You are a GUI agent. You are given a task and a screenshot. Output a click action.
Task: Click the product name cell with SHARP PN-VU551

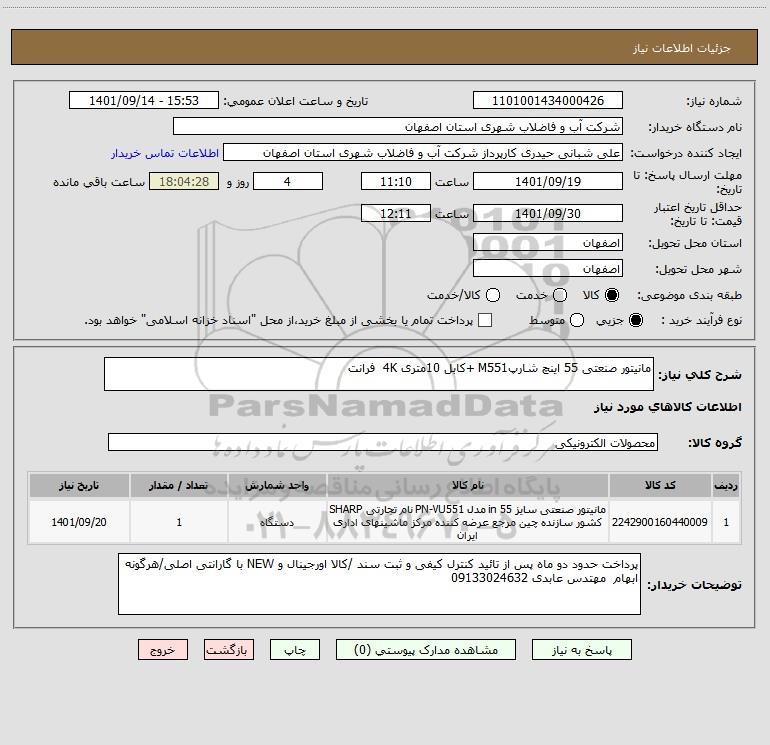pos(468,522)
